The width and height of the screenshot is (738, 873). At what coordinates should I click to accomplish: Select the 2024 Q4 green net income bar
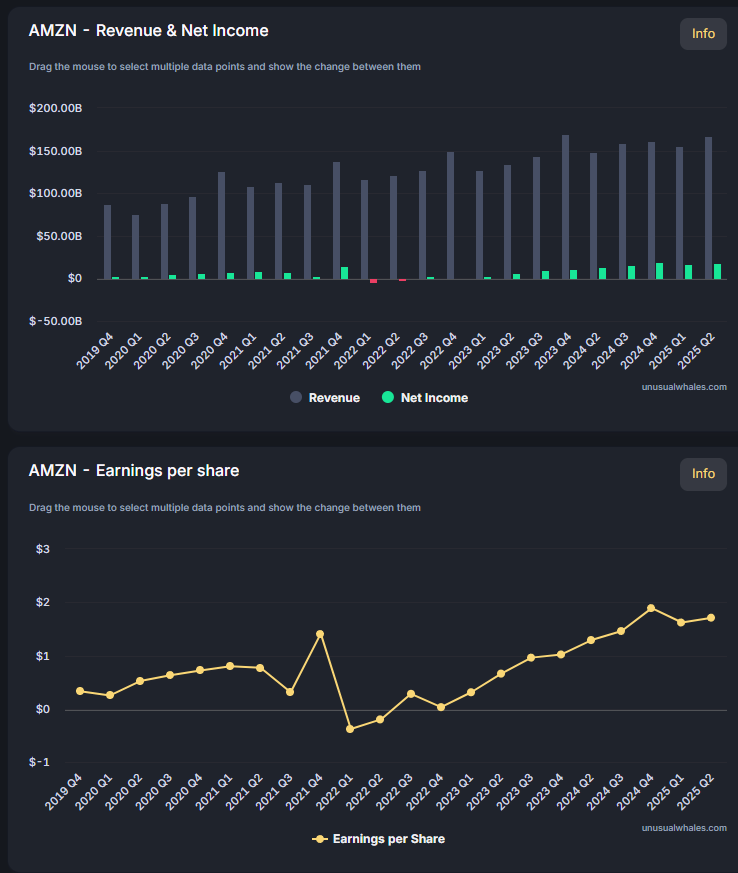coord(659,271)
